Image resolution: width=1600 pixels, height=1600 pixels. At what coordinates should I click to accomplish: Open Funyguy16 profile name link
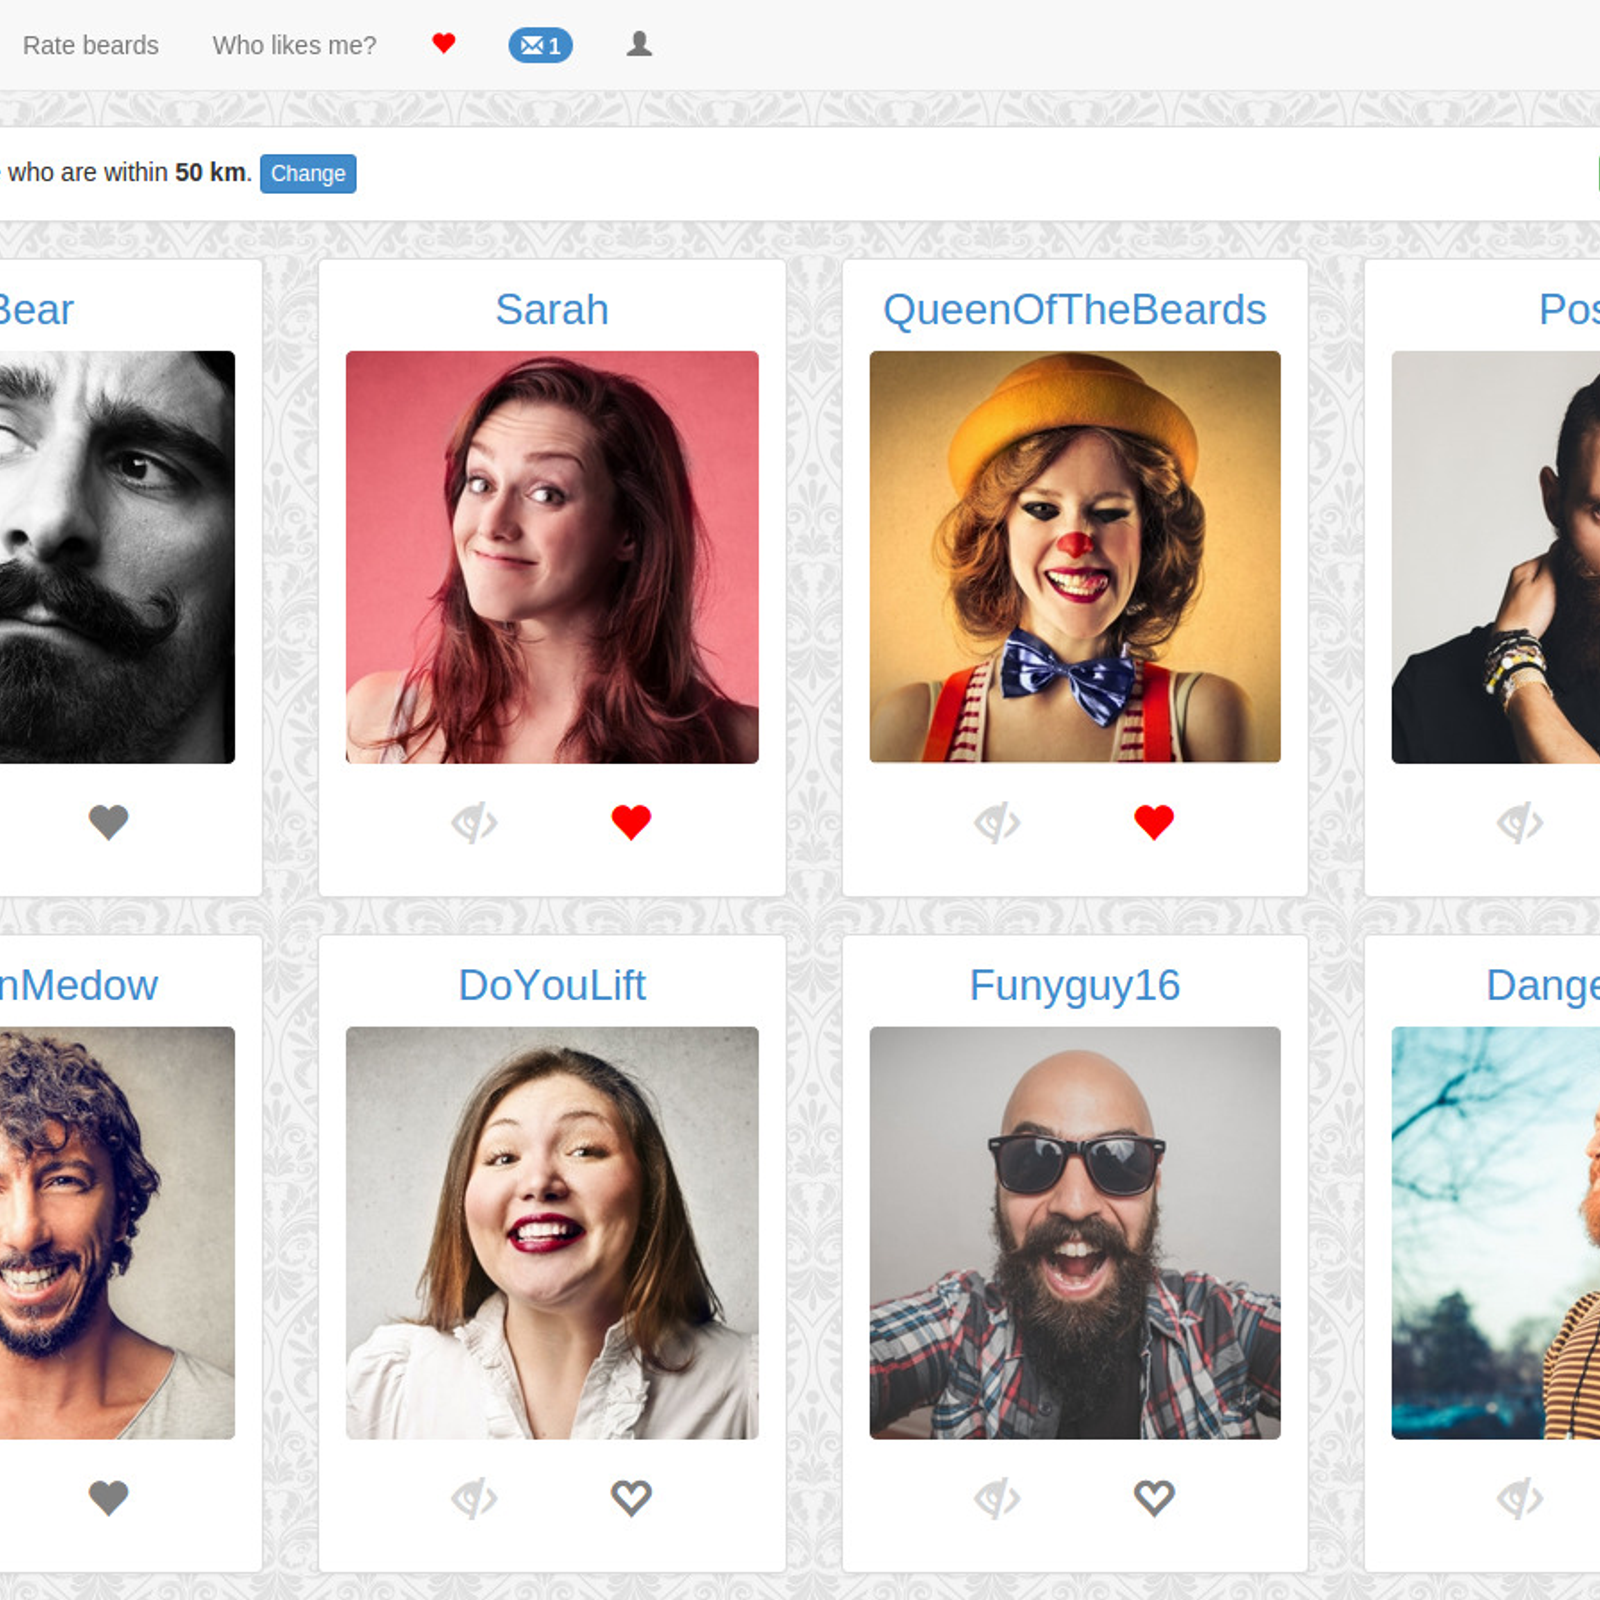1075,986
